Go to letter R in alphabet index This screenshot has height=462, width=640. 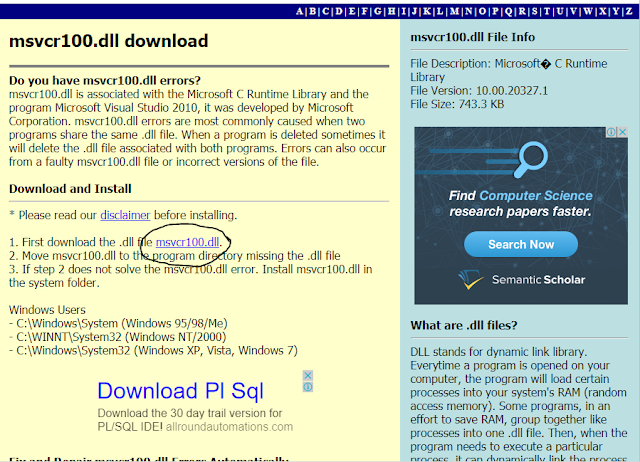pyautogui.click(x=522, y=11)
